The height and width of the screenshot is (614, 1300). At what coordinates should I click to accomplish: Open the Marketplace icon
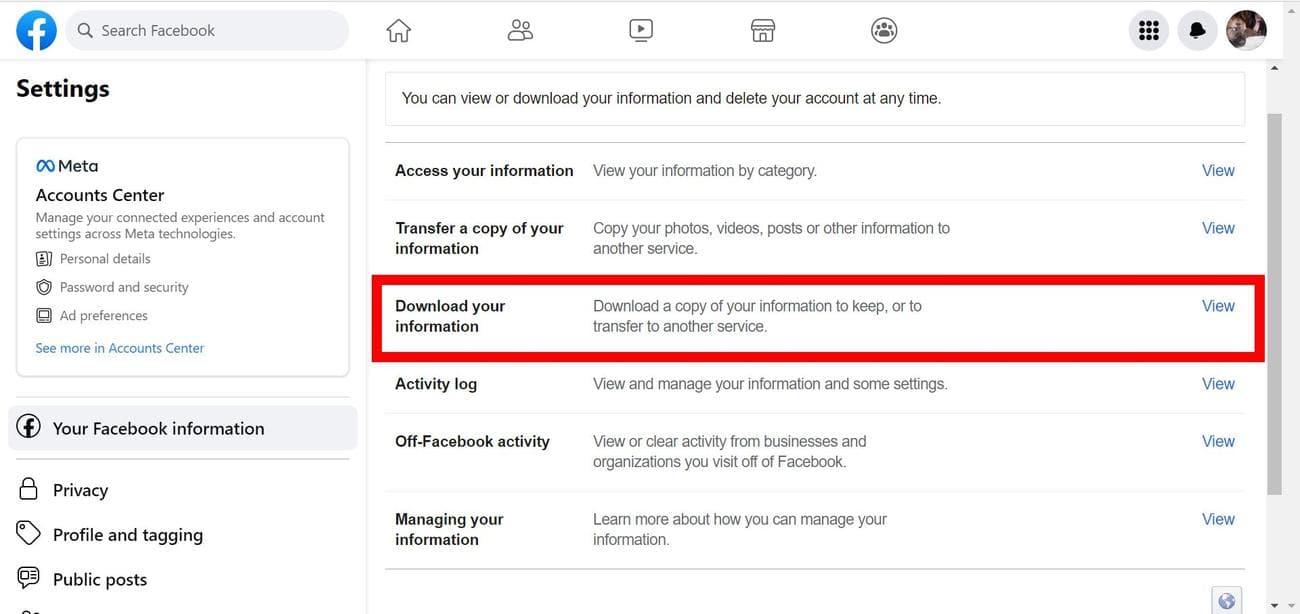[762, 30]
